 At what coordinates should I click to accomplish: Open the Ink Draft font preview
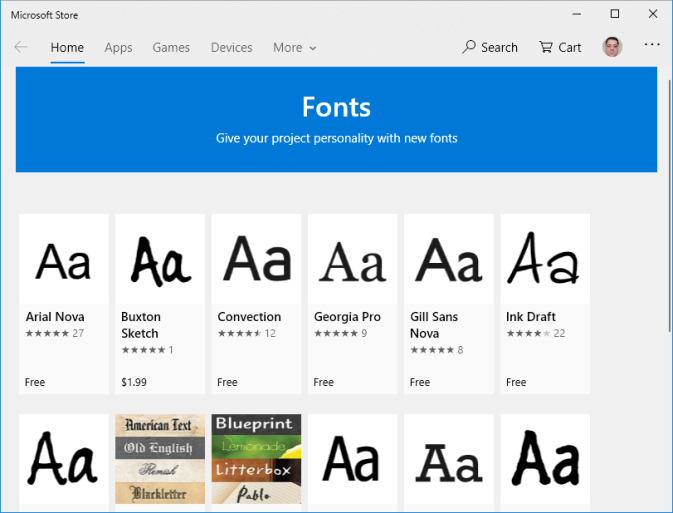545,261
